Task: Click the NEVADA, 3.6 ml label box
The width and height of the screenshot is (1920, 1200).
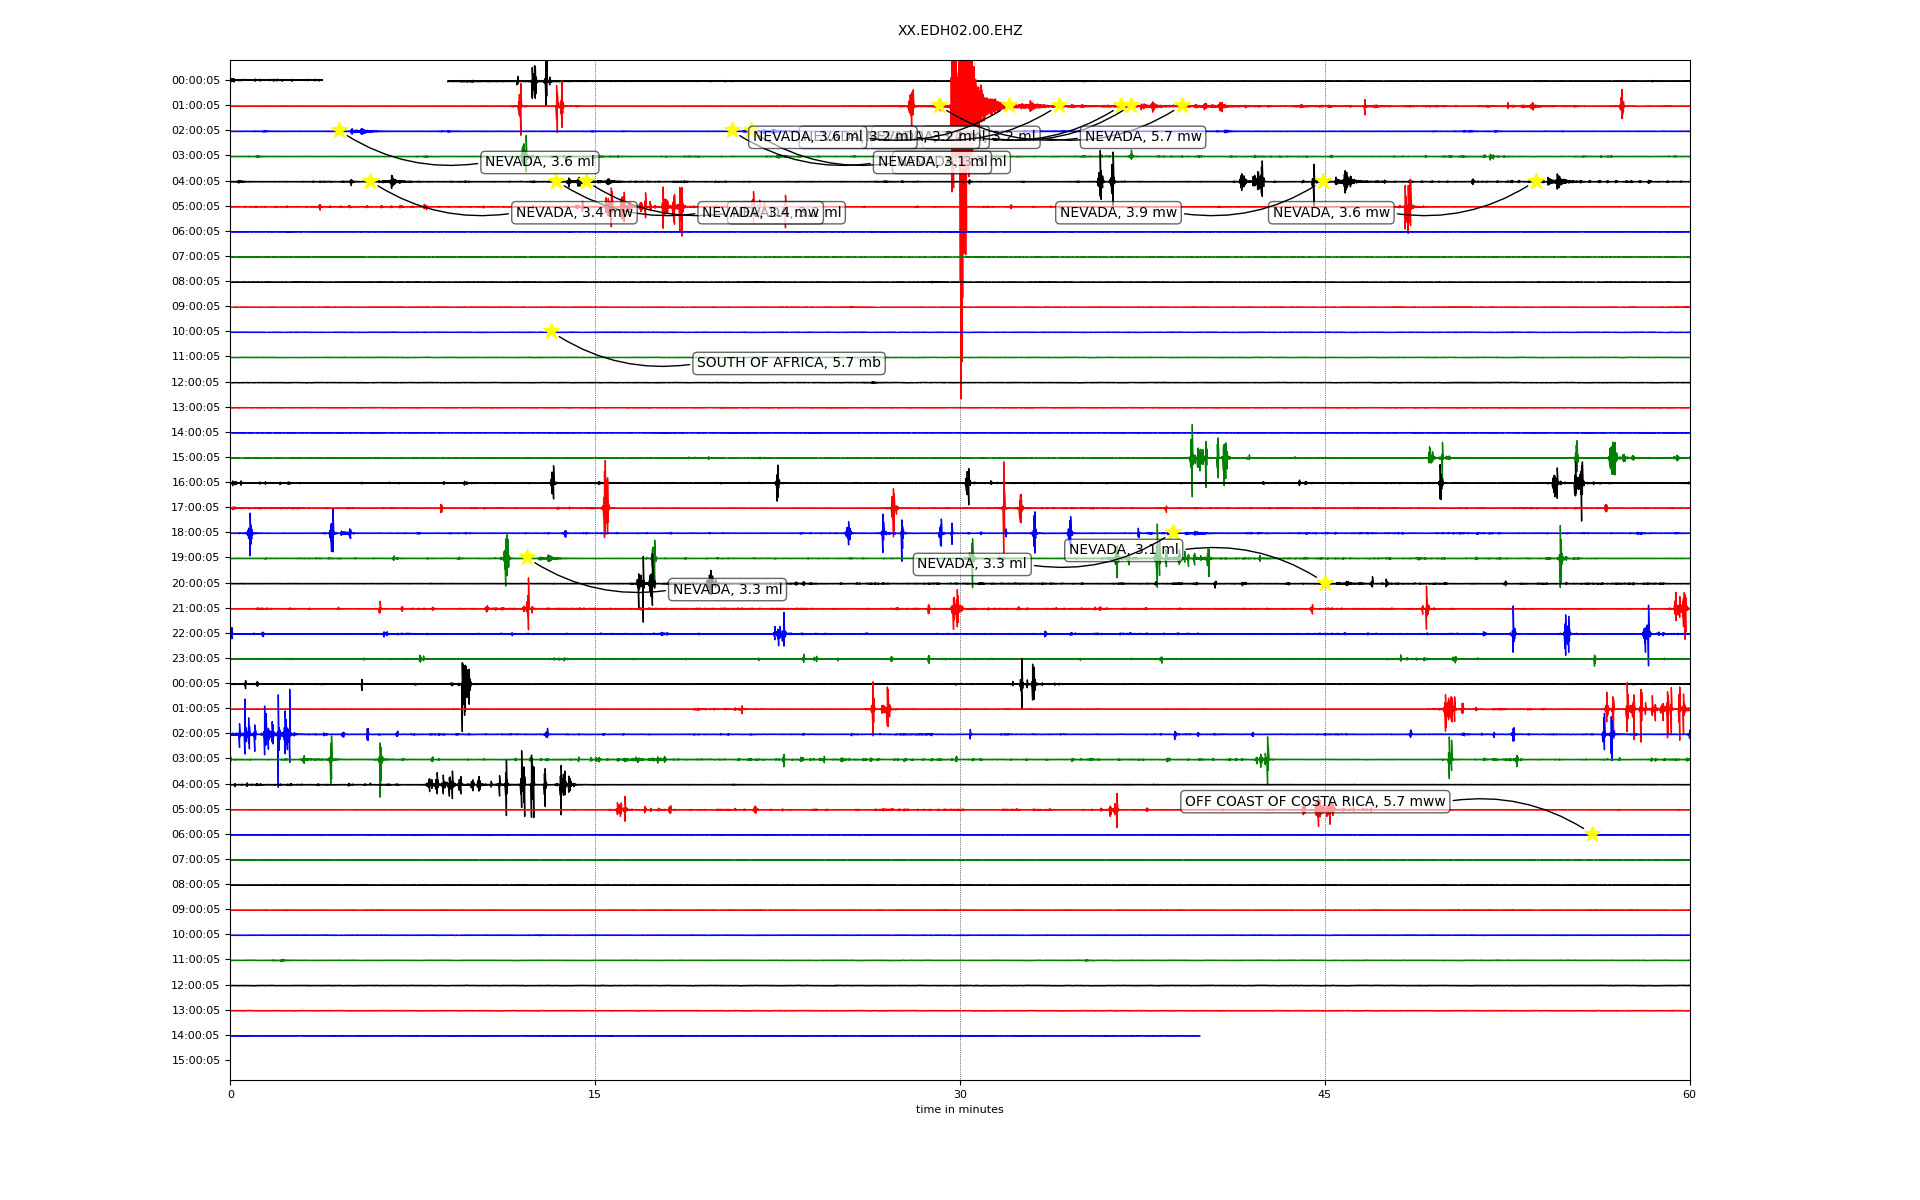Action: pyautogui.click(x=539, y=162)
